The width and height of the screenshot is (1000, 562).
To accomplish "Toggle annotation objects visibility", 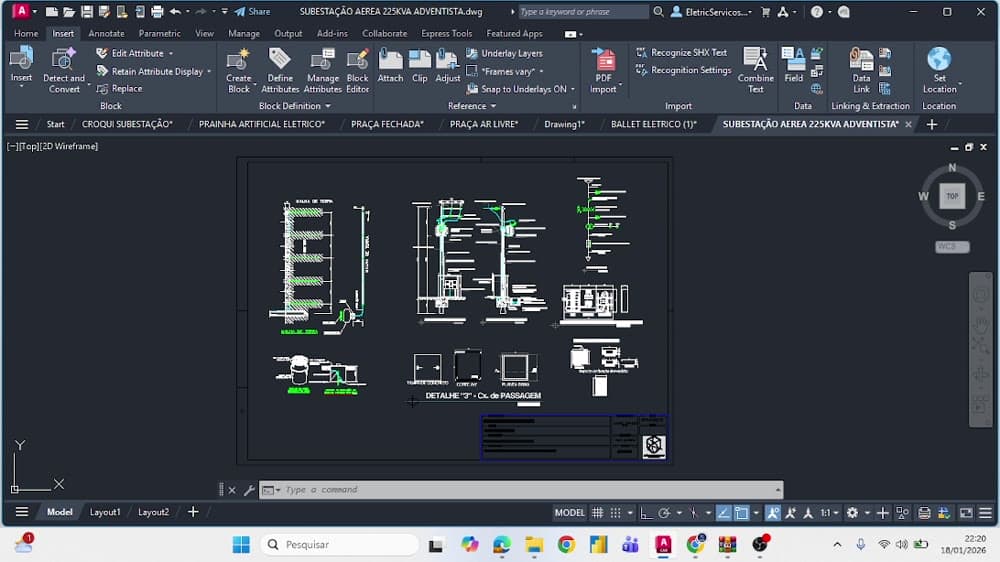I will point(773,512).
